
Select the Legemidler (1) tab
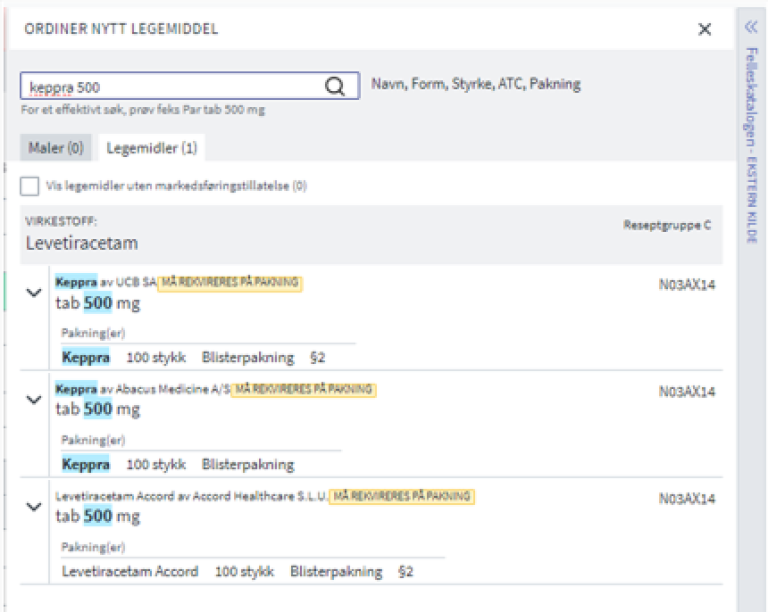pyautogui.click(x=152, y=147)
